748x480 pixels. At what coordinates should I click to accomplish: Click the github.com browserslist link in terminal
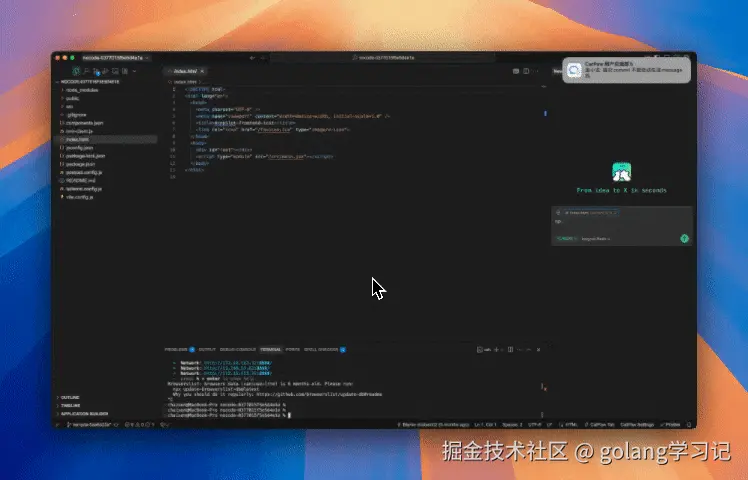click(x=319, y=395)
